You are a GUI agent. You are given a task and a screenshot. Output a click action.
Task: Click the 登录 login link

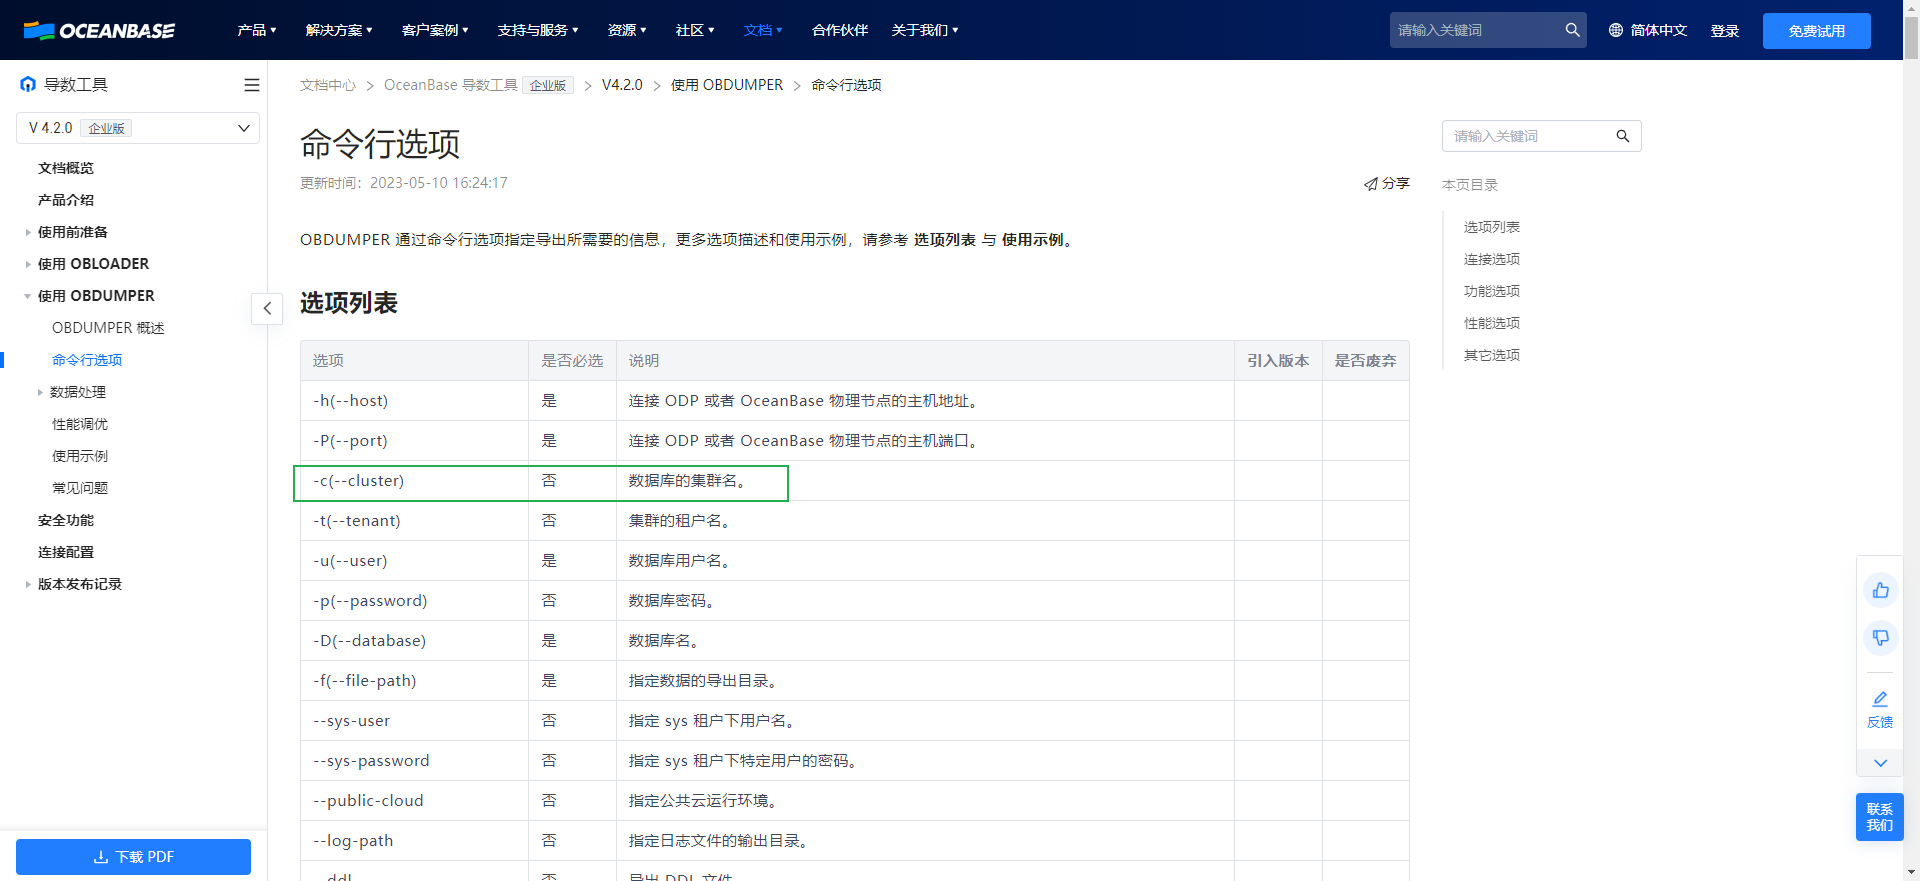(x=1724, y=31)
